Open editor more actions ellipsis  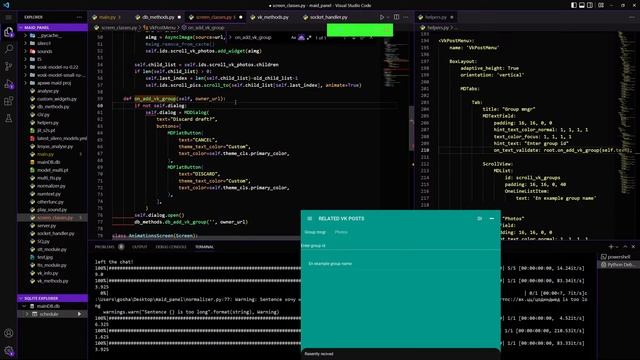coord(406,17)
